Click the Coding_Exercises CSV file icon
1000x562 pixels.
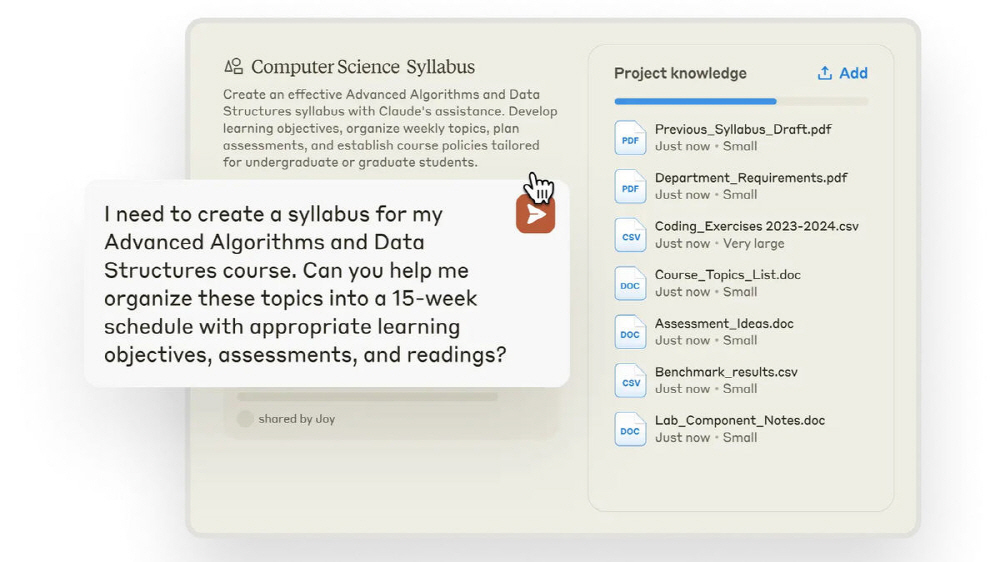[x=630, y=235]
